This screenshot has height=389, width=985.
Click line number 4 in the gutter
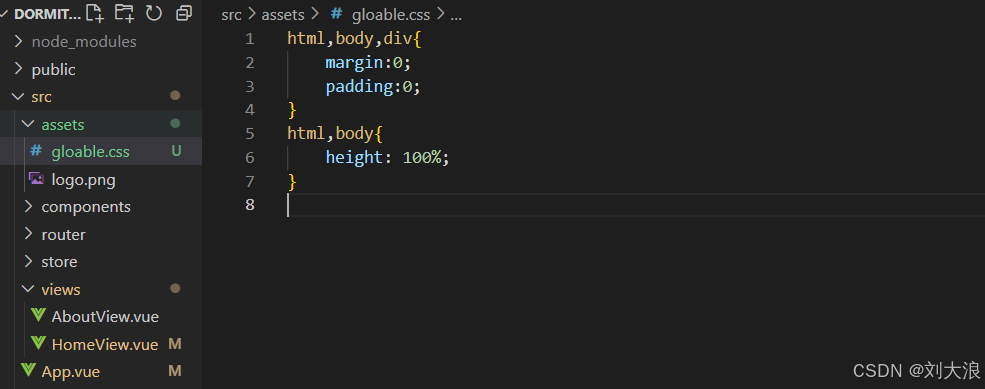point(250,110)
